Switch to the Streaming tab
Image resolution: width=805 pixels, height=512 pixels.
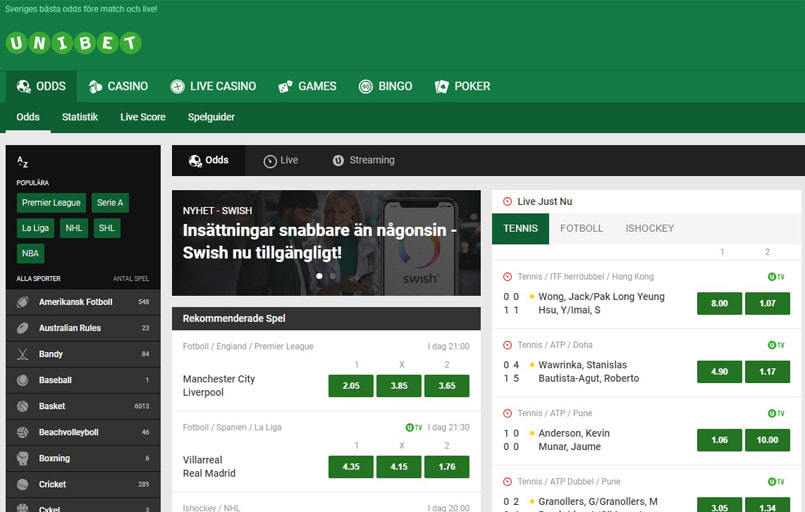[x=363, y=160]
